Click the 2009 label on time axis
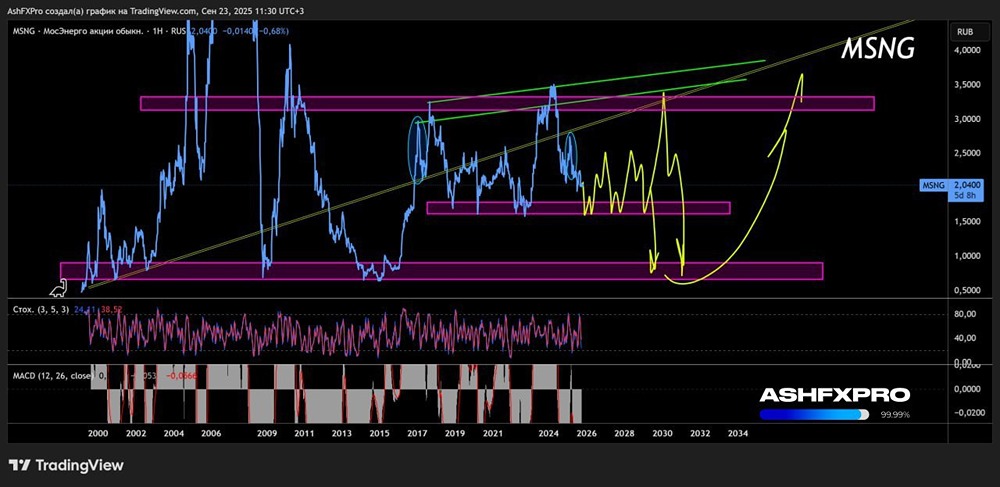 tap(267, 433)
